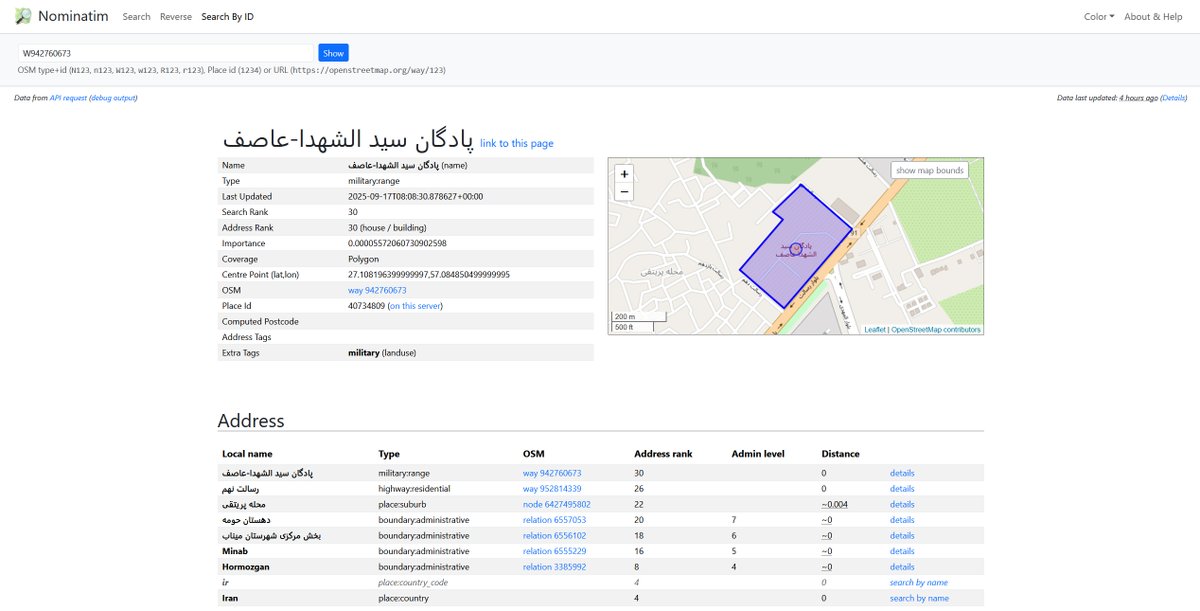Image resolution: width=1200 pixels, height=611 pixels.
Task: Open relation 6555229 link
Action: coord(554,551)
